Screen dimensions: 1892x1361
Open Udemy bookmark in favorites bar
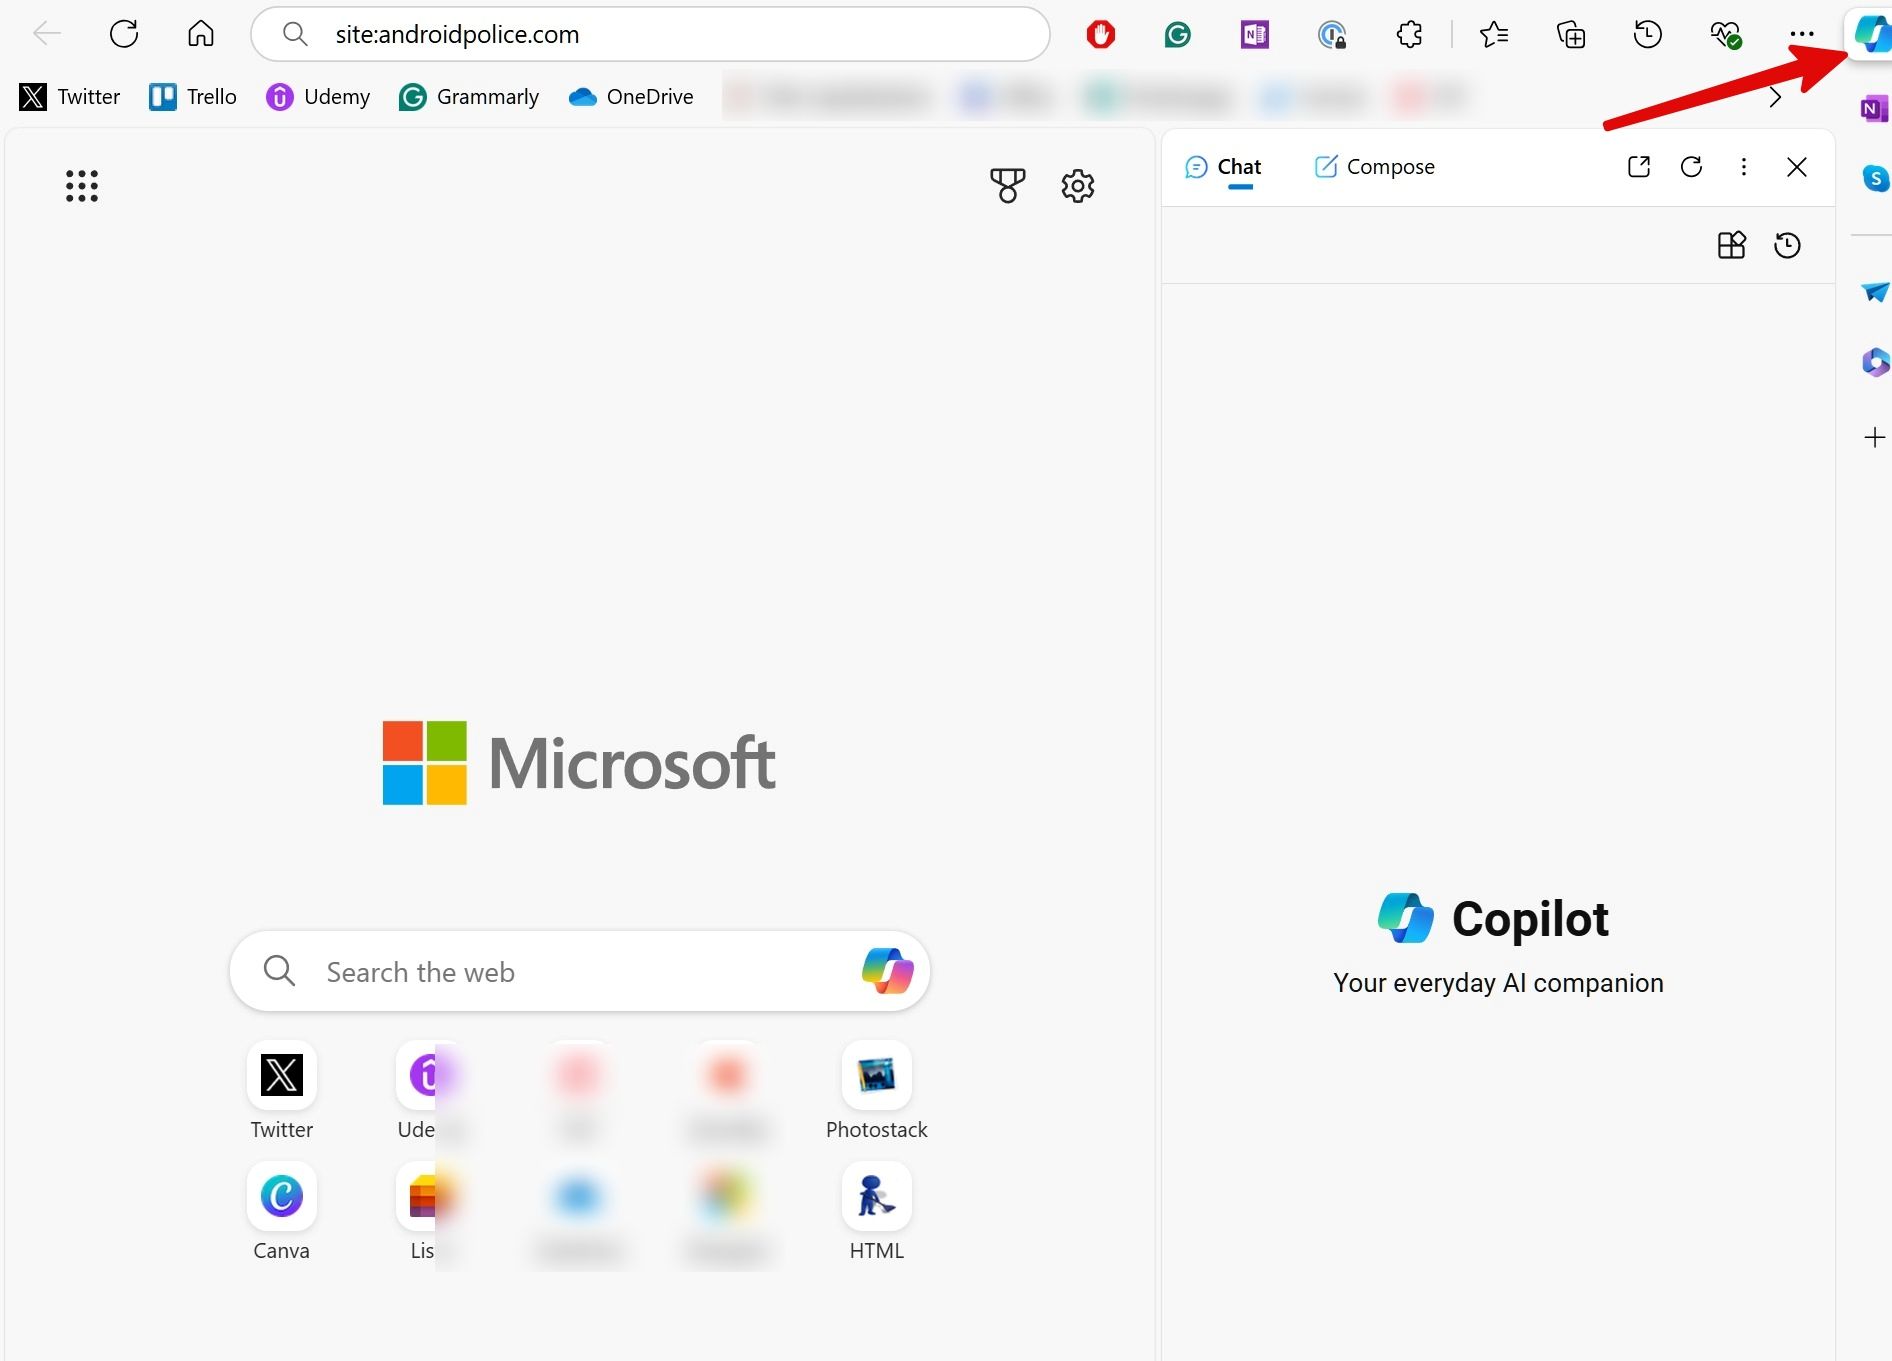tap(318, 97)
